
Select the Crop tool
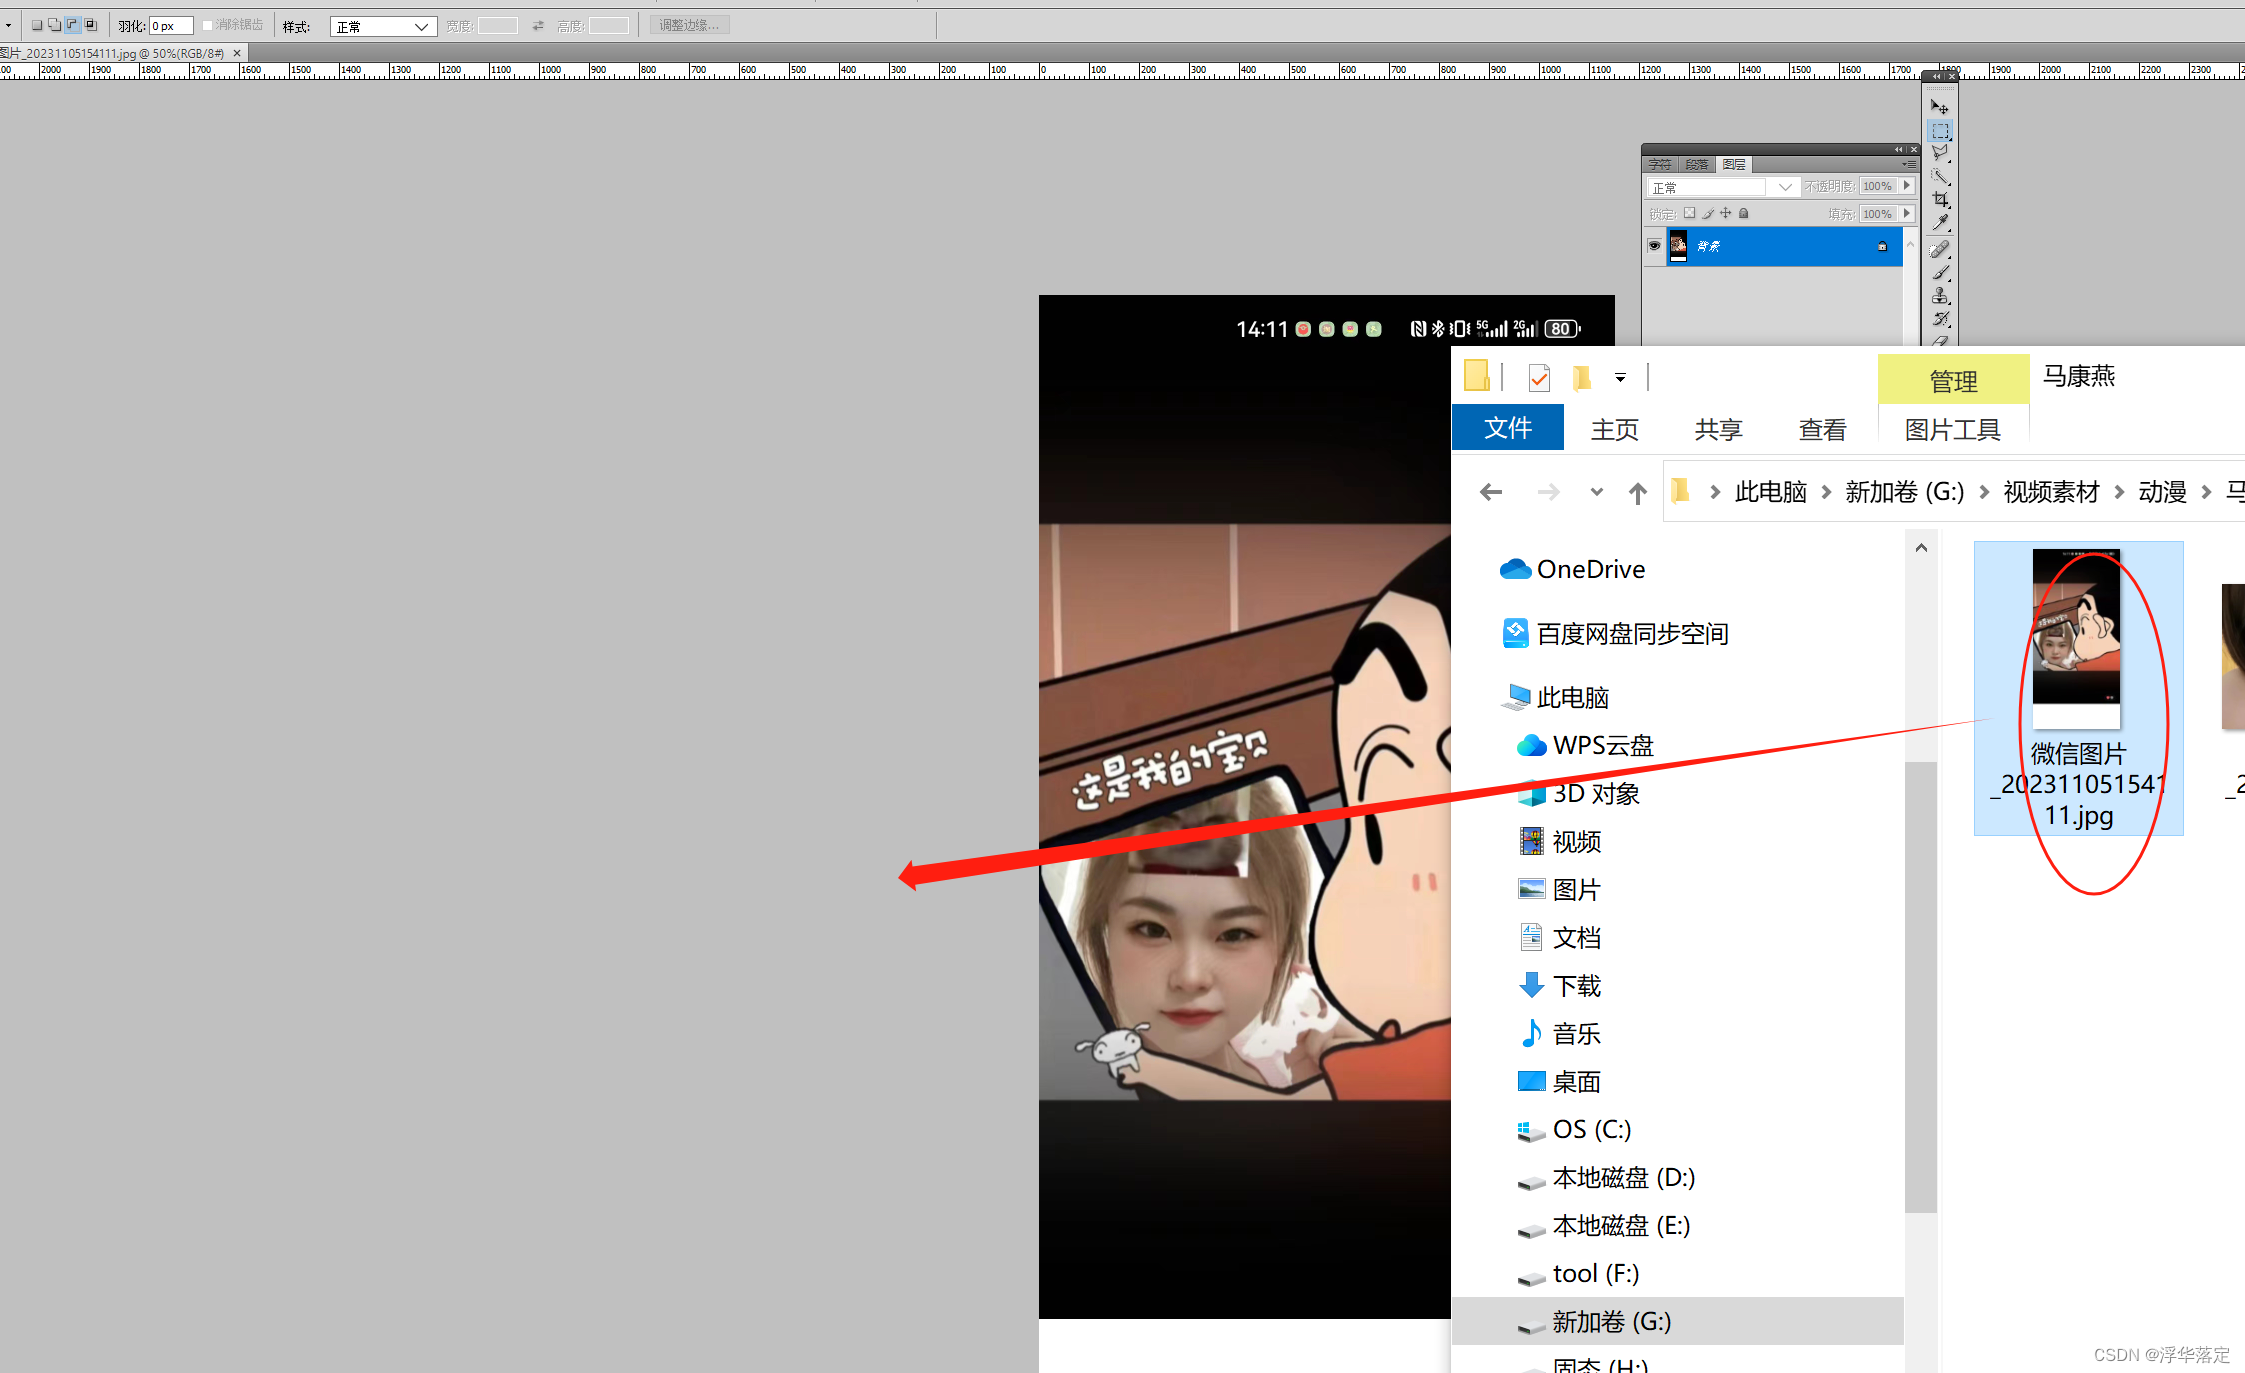(x=1940, y=200)
